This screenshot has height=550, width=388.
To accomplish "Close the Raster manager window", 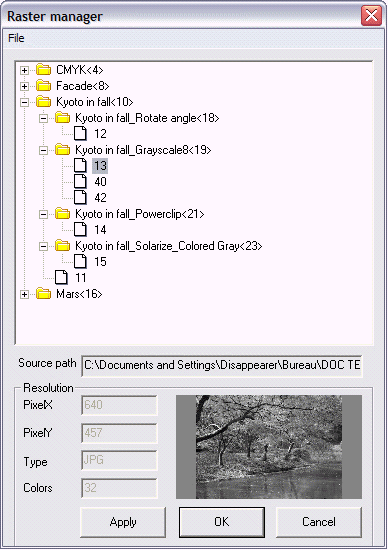I will [x=372, y=15].
